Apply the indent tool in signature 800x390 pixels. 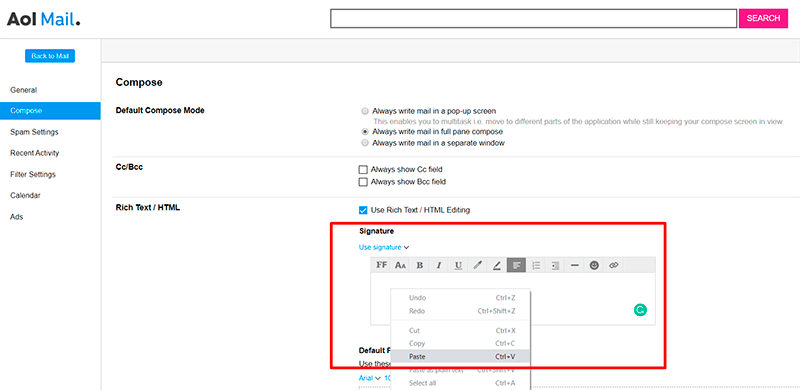point(555,265)
